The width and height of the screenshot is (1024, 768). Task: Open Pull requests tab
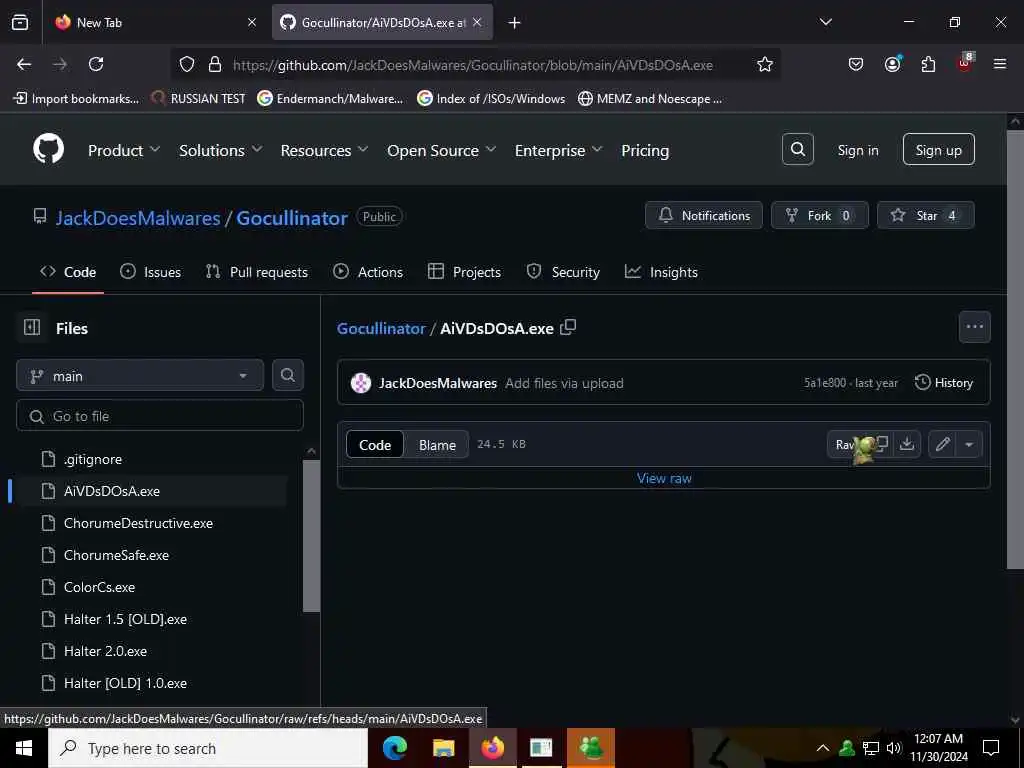257,272
